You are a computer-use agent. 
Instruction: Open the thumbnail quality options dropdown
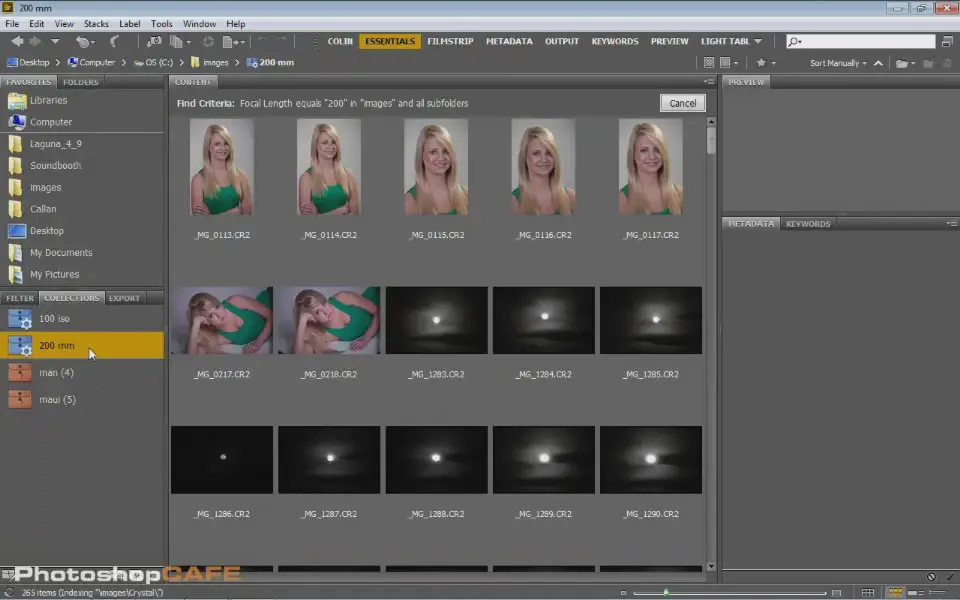click(x=729, y=62)
